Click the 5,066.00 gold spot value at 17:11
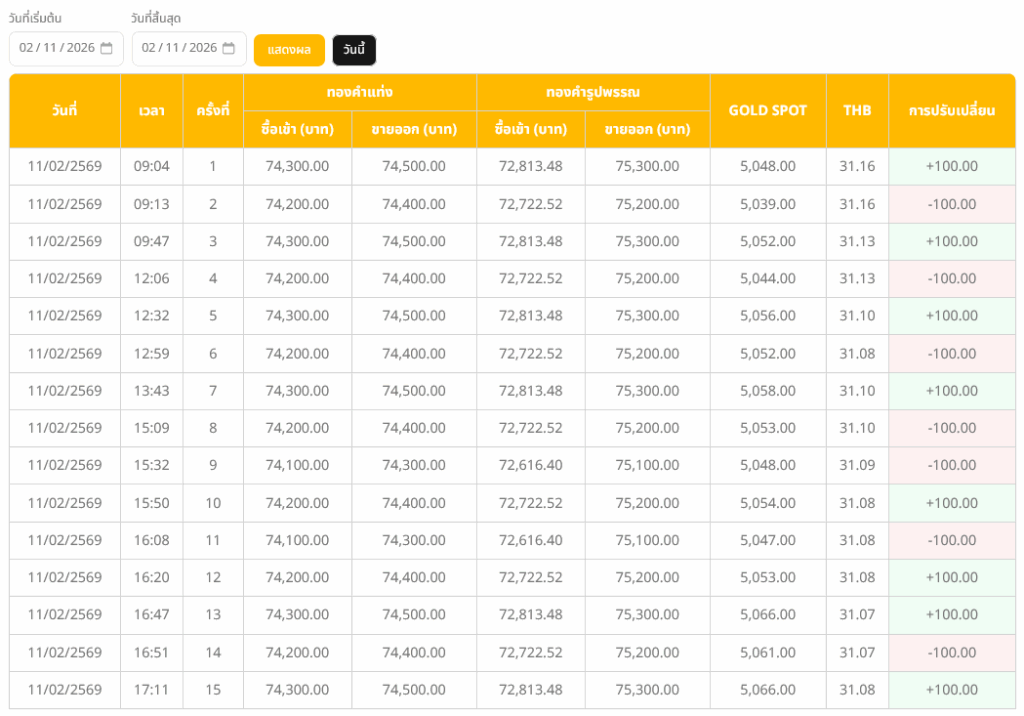The height and width of the screenshot is (716, 1024). (768, 690)
